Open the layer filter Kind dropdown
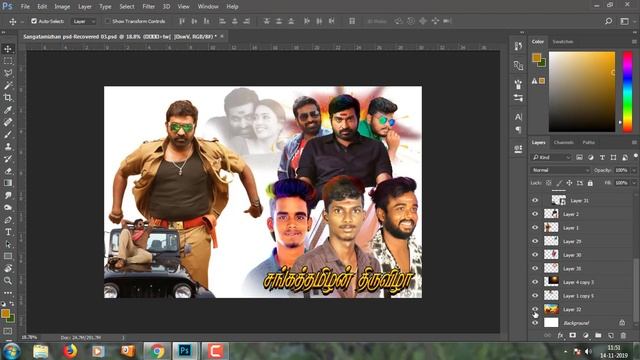Image resolution: width=640 pixels, height=360 pixels. point(551,158)
